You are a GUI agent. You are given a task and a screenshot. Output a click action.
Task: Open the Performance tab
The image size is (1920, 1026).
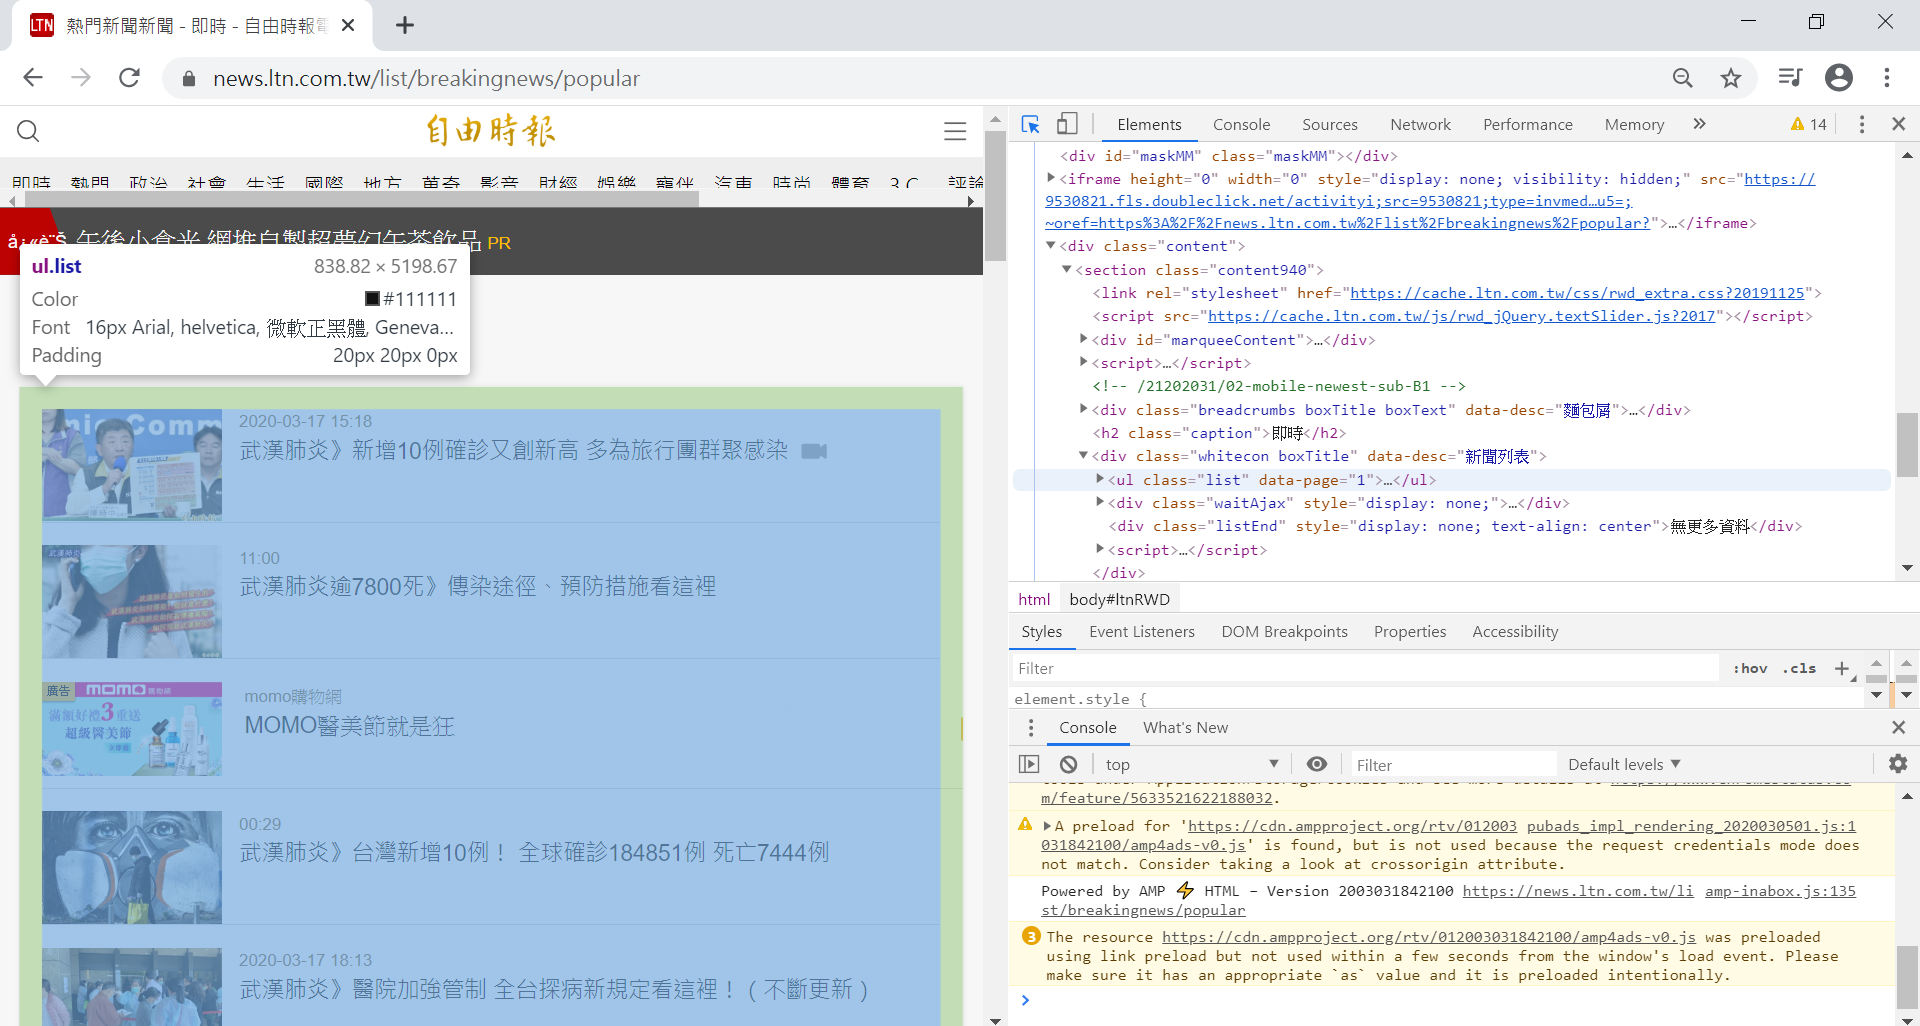click(x=1527, y=124)
